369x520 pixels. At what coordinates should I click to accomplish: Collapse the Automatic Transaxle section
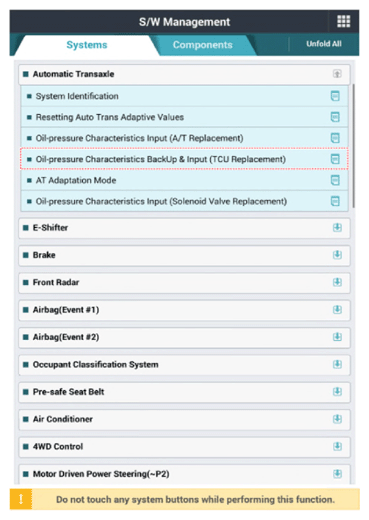(x=337, y=74)
